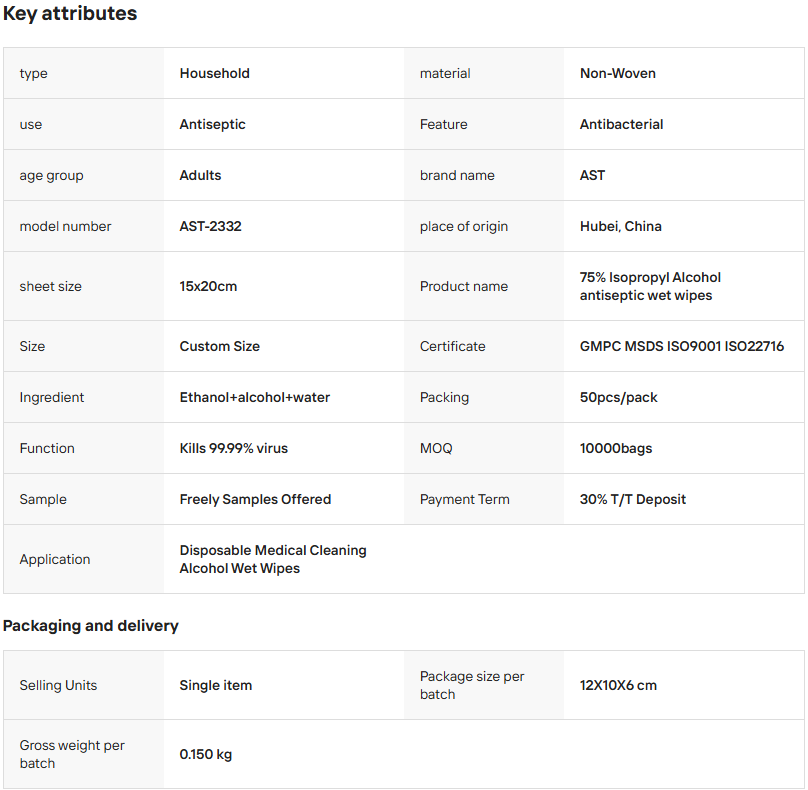Click the Non-Woven material value

[x=617, y=73]
